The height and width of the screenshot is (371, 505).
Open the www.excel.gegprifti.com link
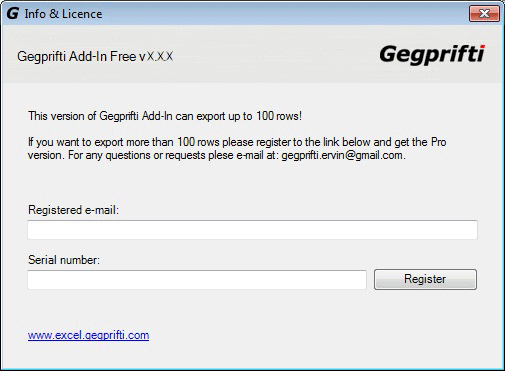point(88,335)
